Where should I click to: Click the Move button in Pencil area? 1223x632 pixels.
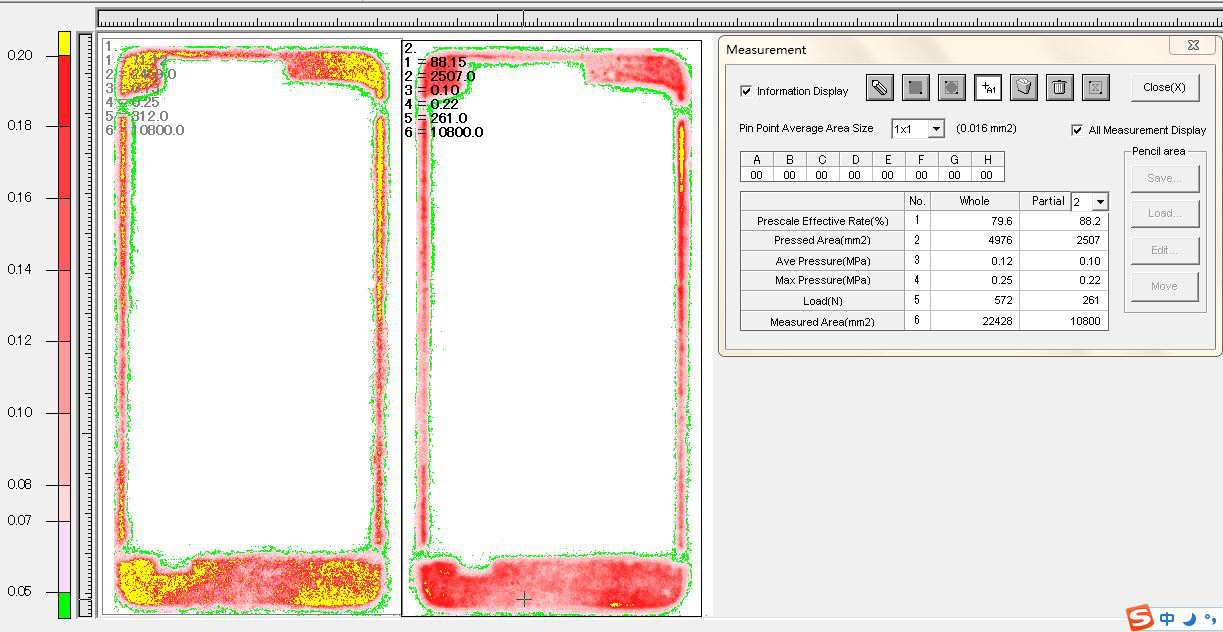tap(1164, 286)
